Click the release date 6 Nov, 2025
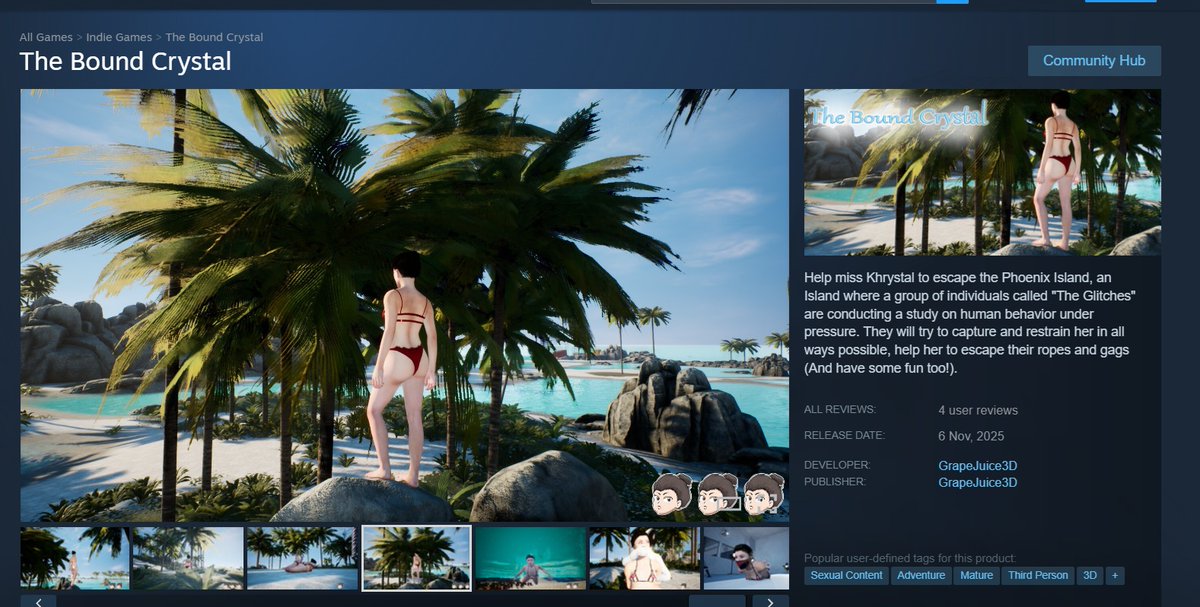 [971, 436]
